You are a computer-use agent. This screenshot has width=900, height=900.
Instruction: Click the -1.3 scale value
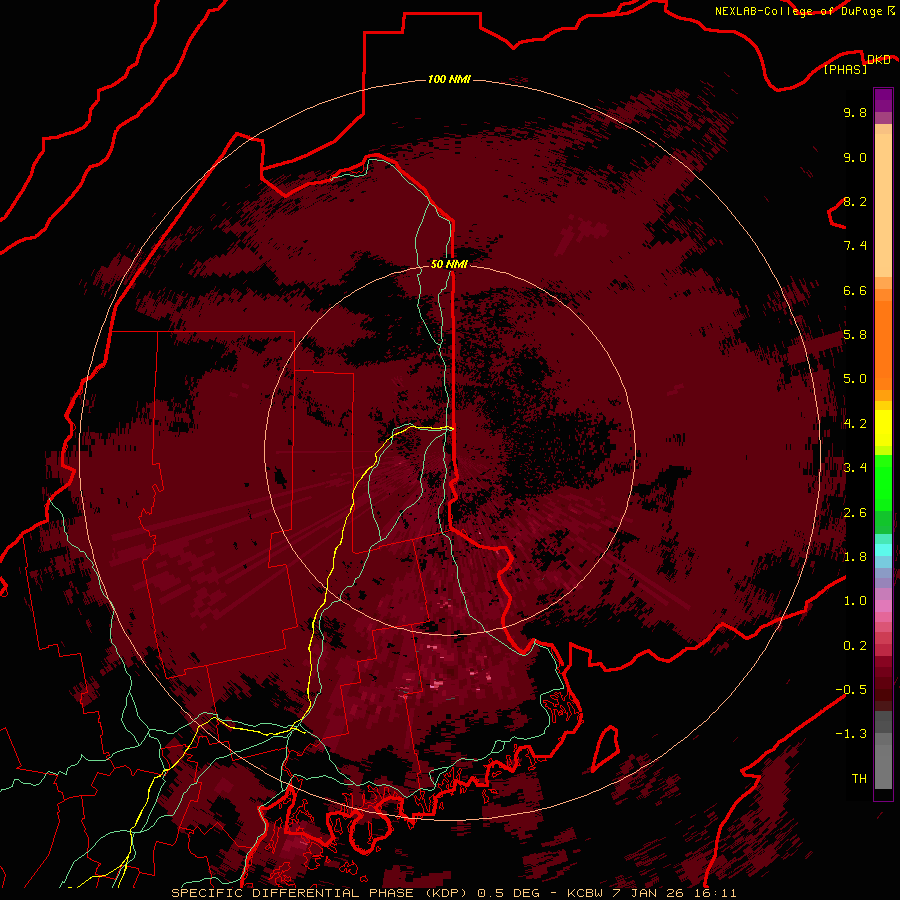851,734
